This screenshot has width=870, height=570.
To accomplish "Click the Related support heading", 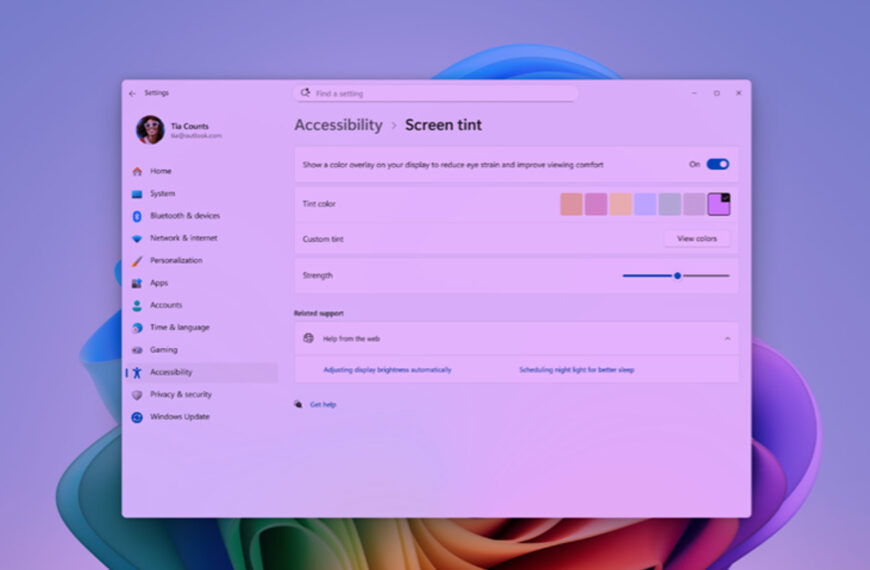I will pyautogui.click(x=318, y=313).
